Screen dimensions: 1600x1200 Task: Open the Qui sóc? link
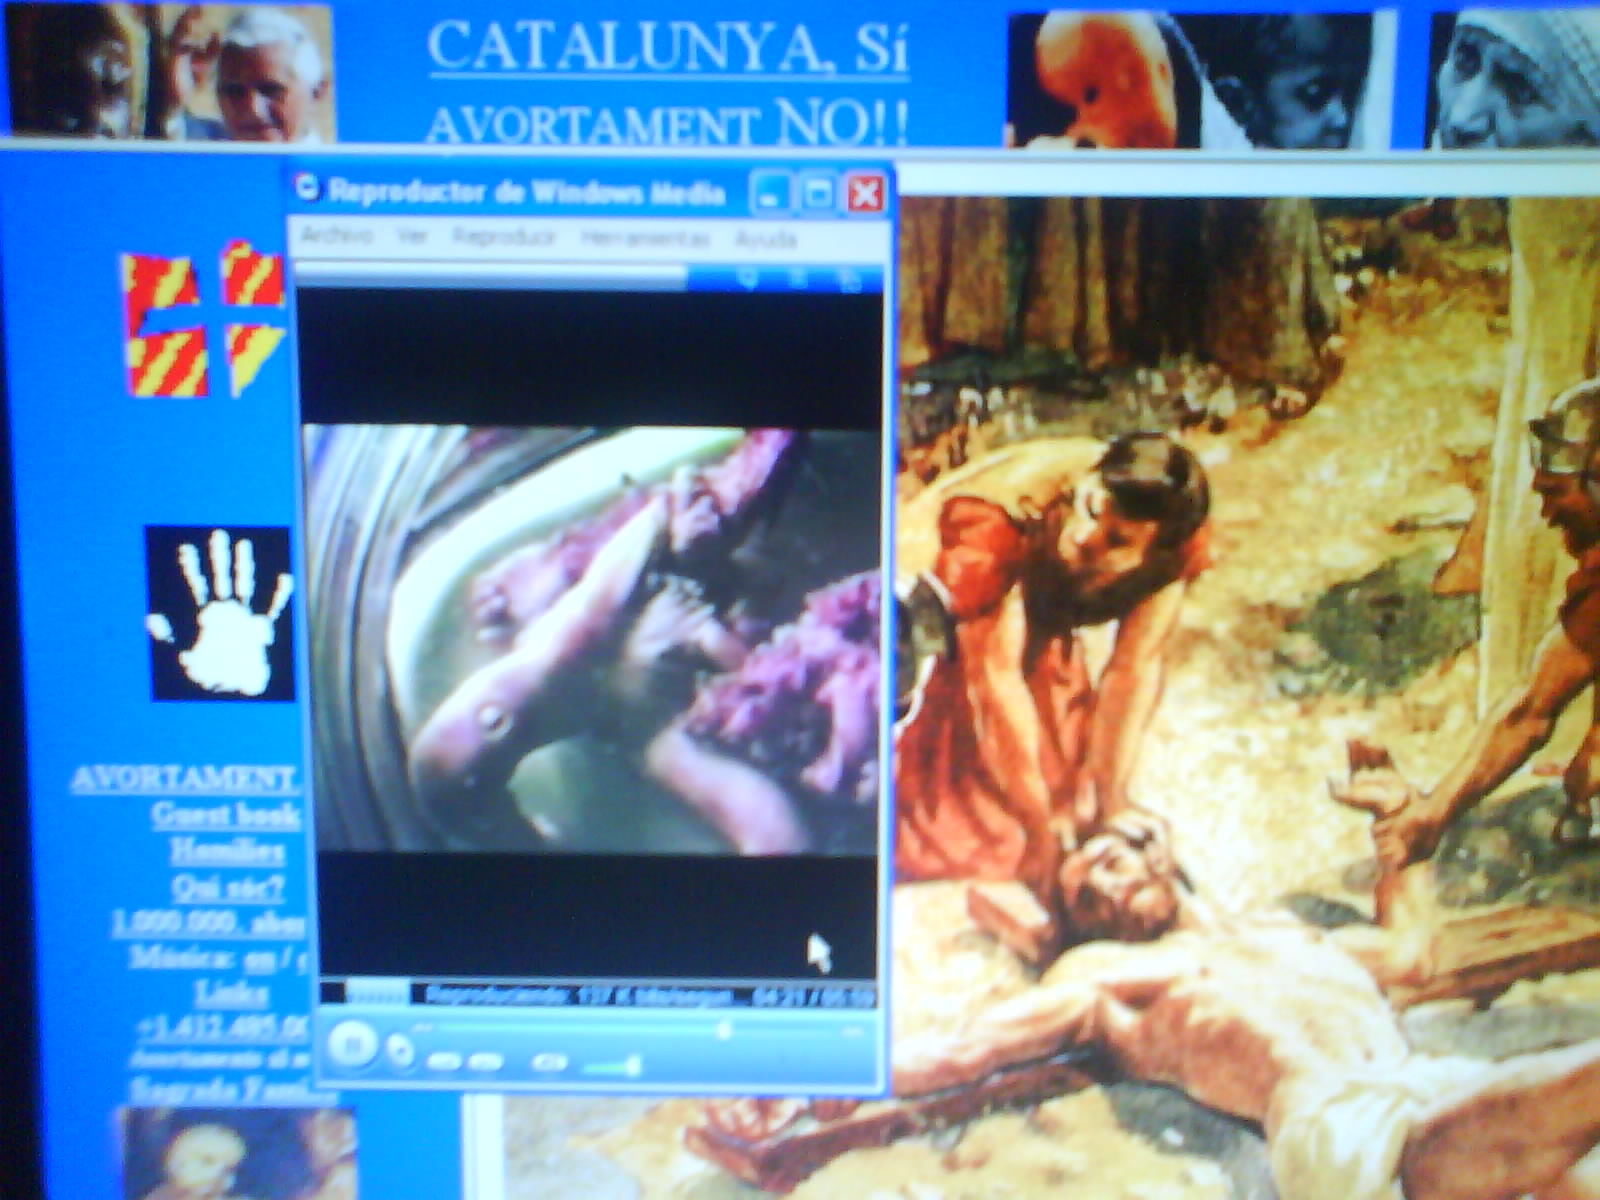click(x=227, y=887)
